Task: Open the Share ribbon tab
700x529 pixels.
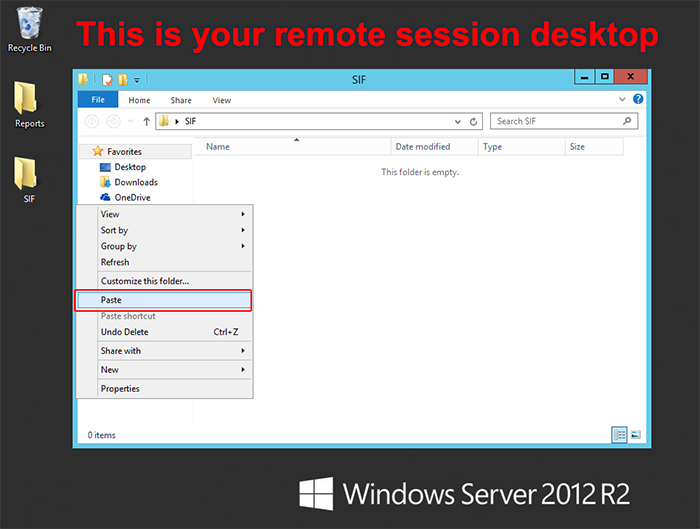Action: coord(181,100)
